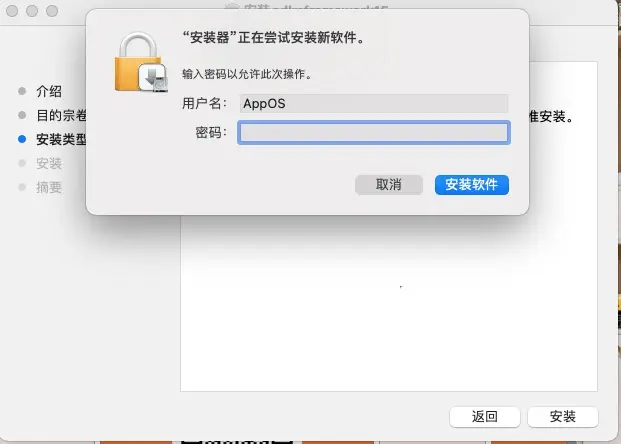621x444 pixels.
Task: Confirm with the blue 安装软件 button
Action: pyautogui.click(x=472, y=185)
